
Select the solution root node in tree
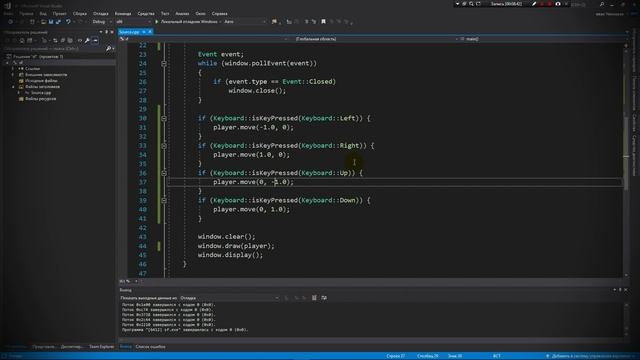point(38,57)
